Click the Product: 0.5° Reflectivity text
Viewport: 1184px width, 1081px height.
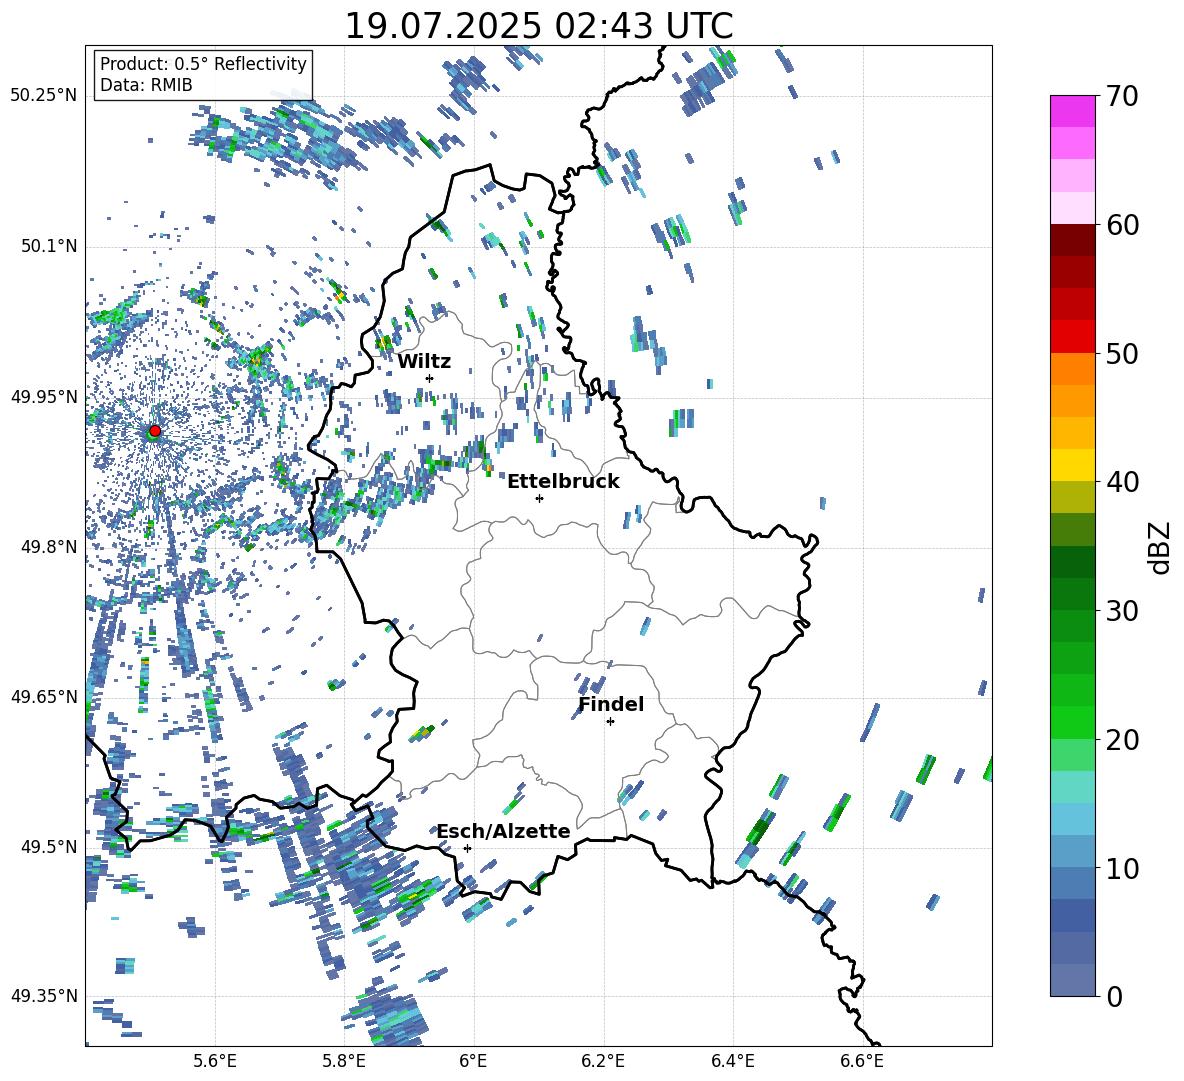[203, 63]
